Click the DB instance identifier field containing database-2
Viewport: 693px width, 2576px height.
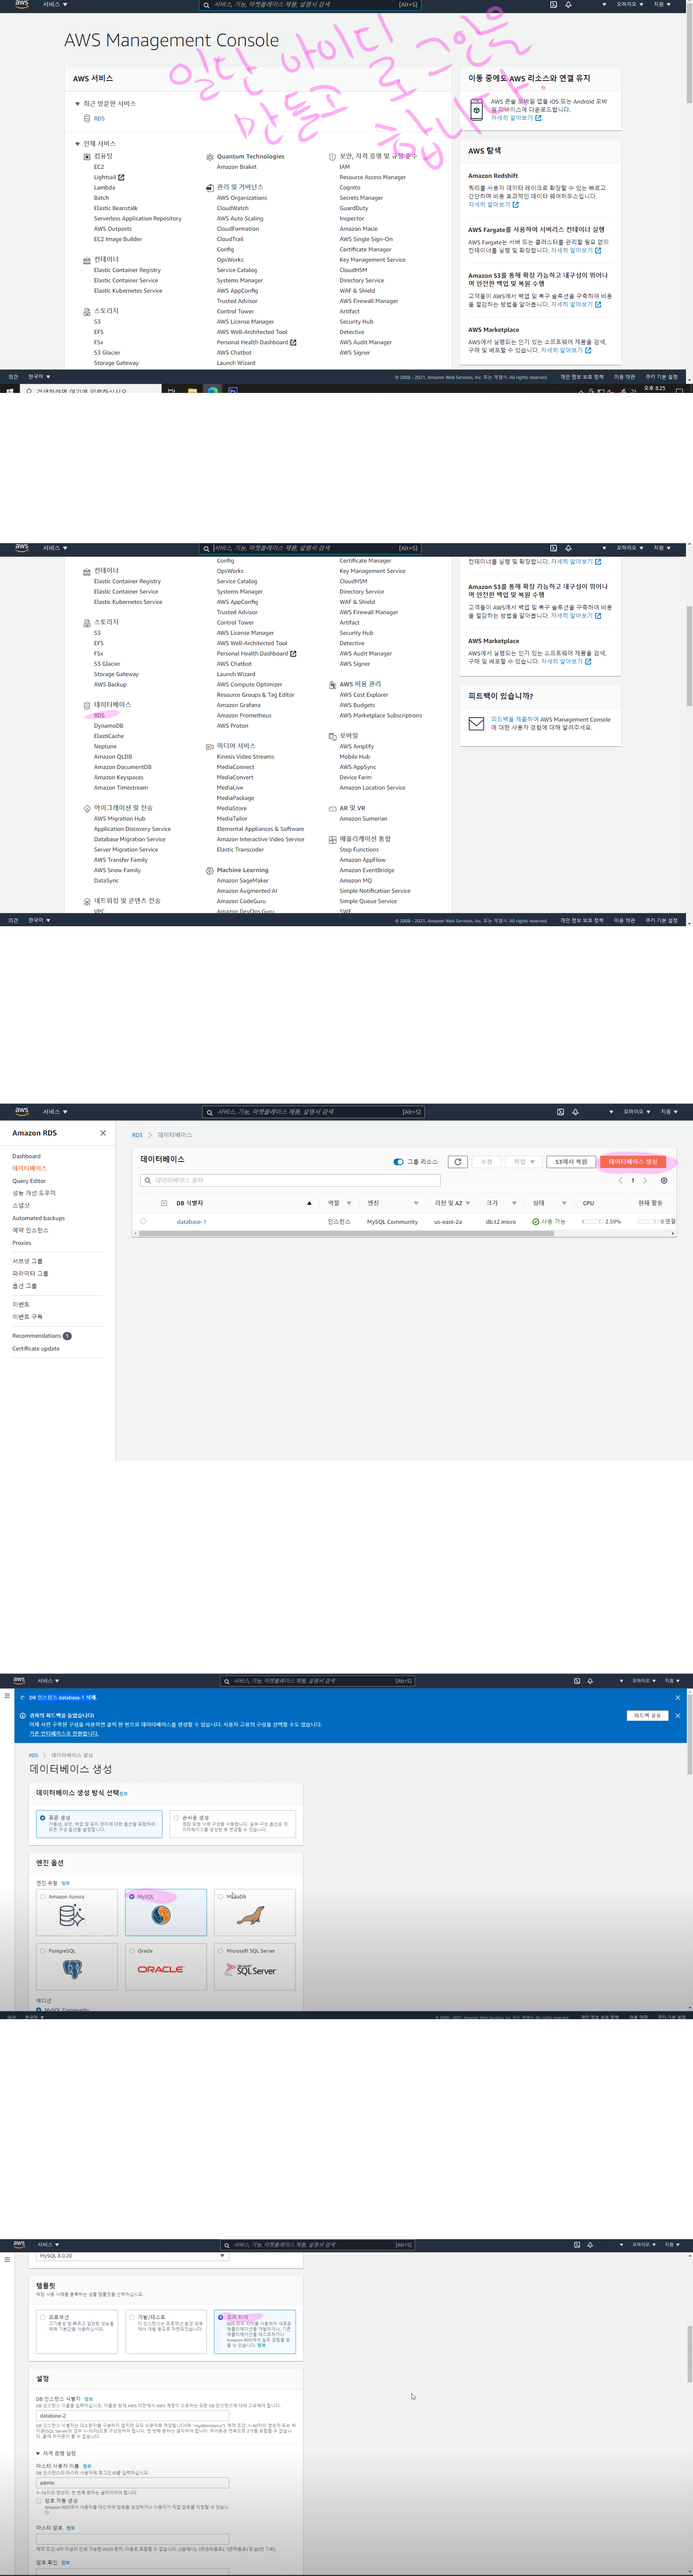pyautogui.click(x=132, y=2416)
